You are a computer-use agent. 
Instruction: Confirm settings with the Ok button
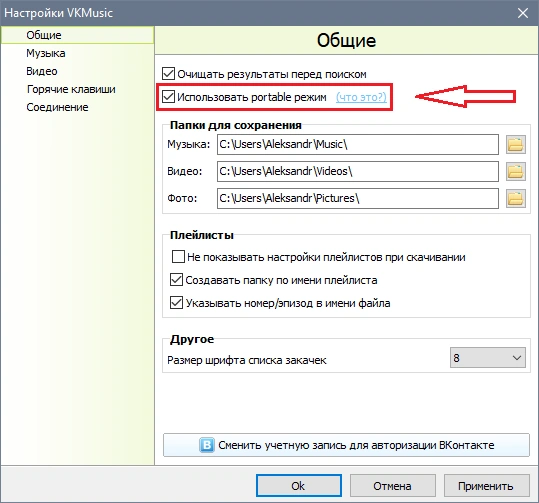(x=298, y=485)
